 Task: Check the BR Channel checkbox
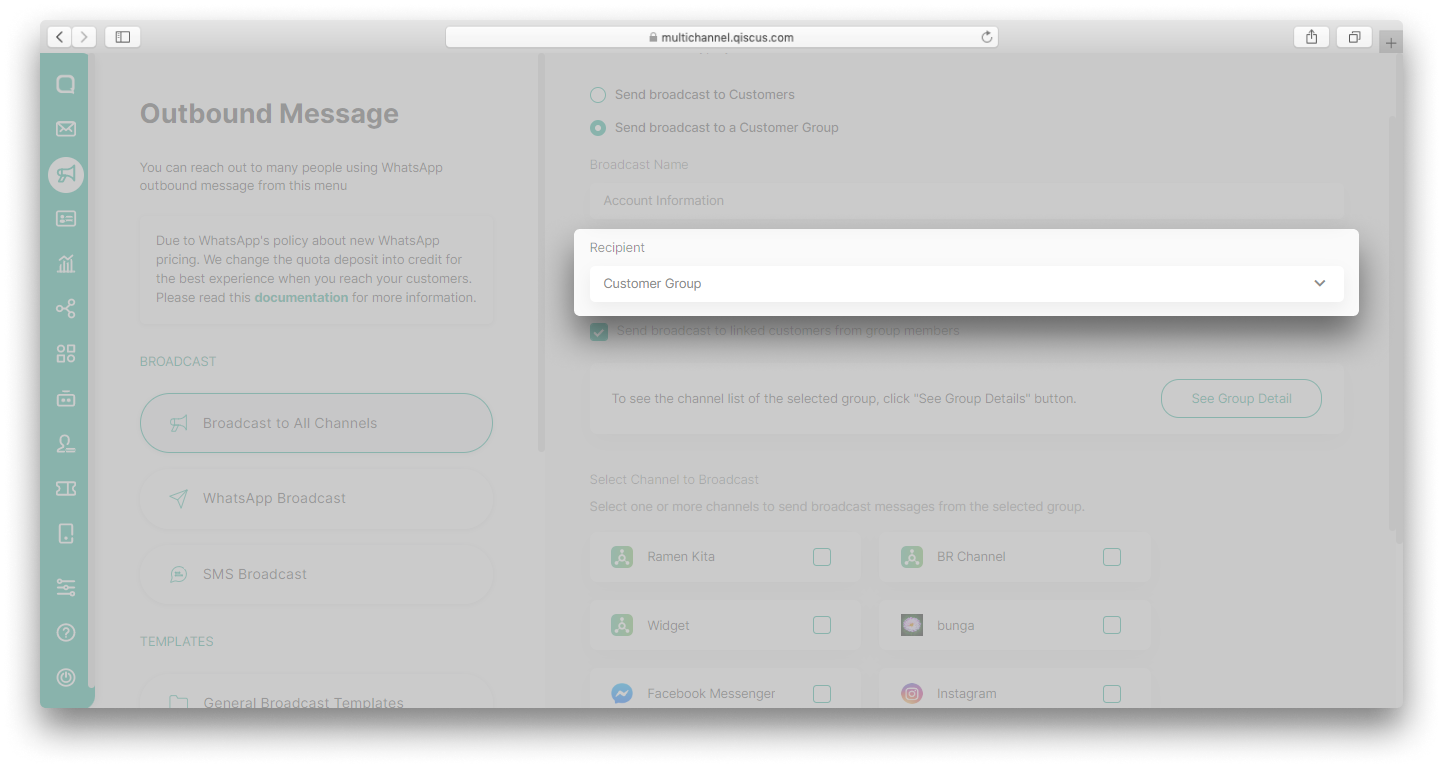click(x=1112, y=557)
